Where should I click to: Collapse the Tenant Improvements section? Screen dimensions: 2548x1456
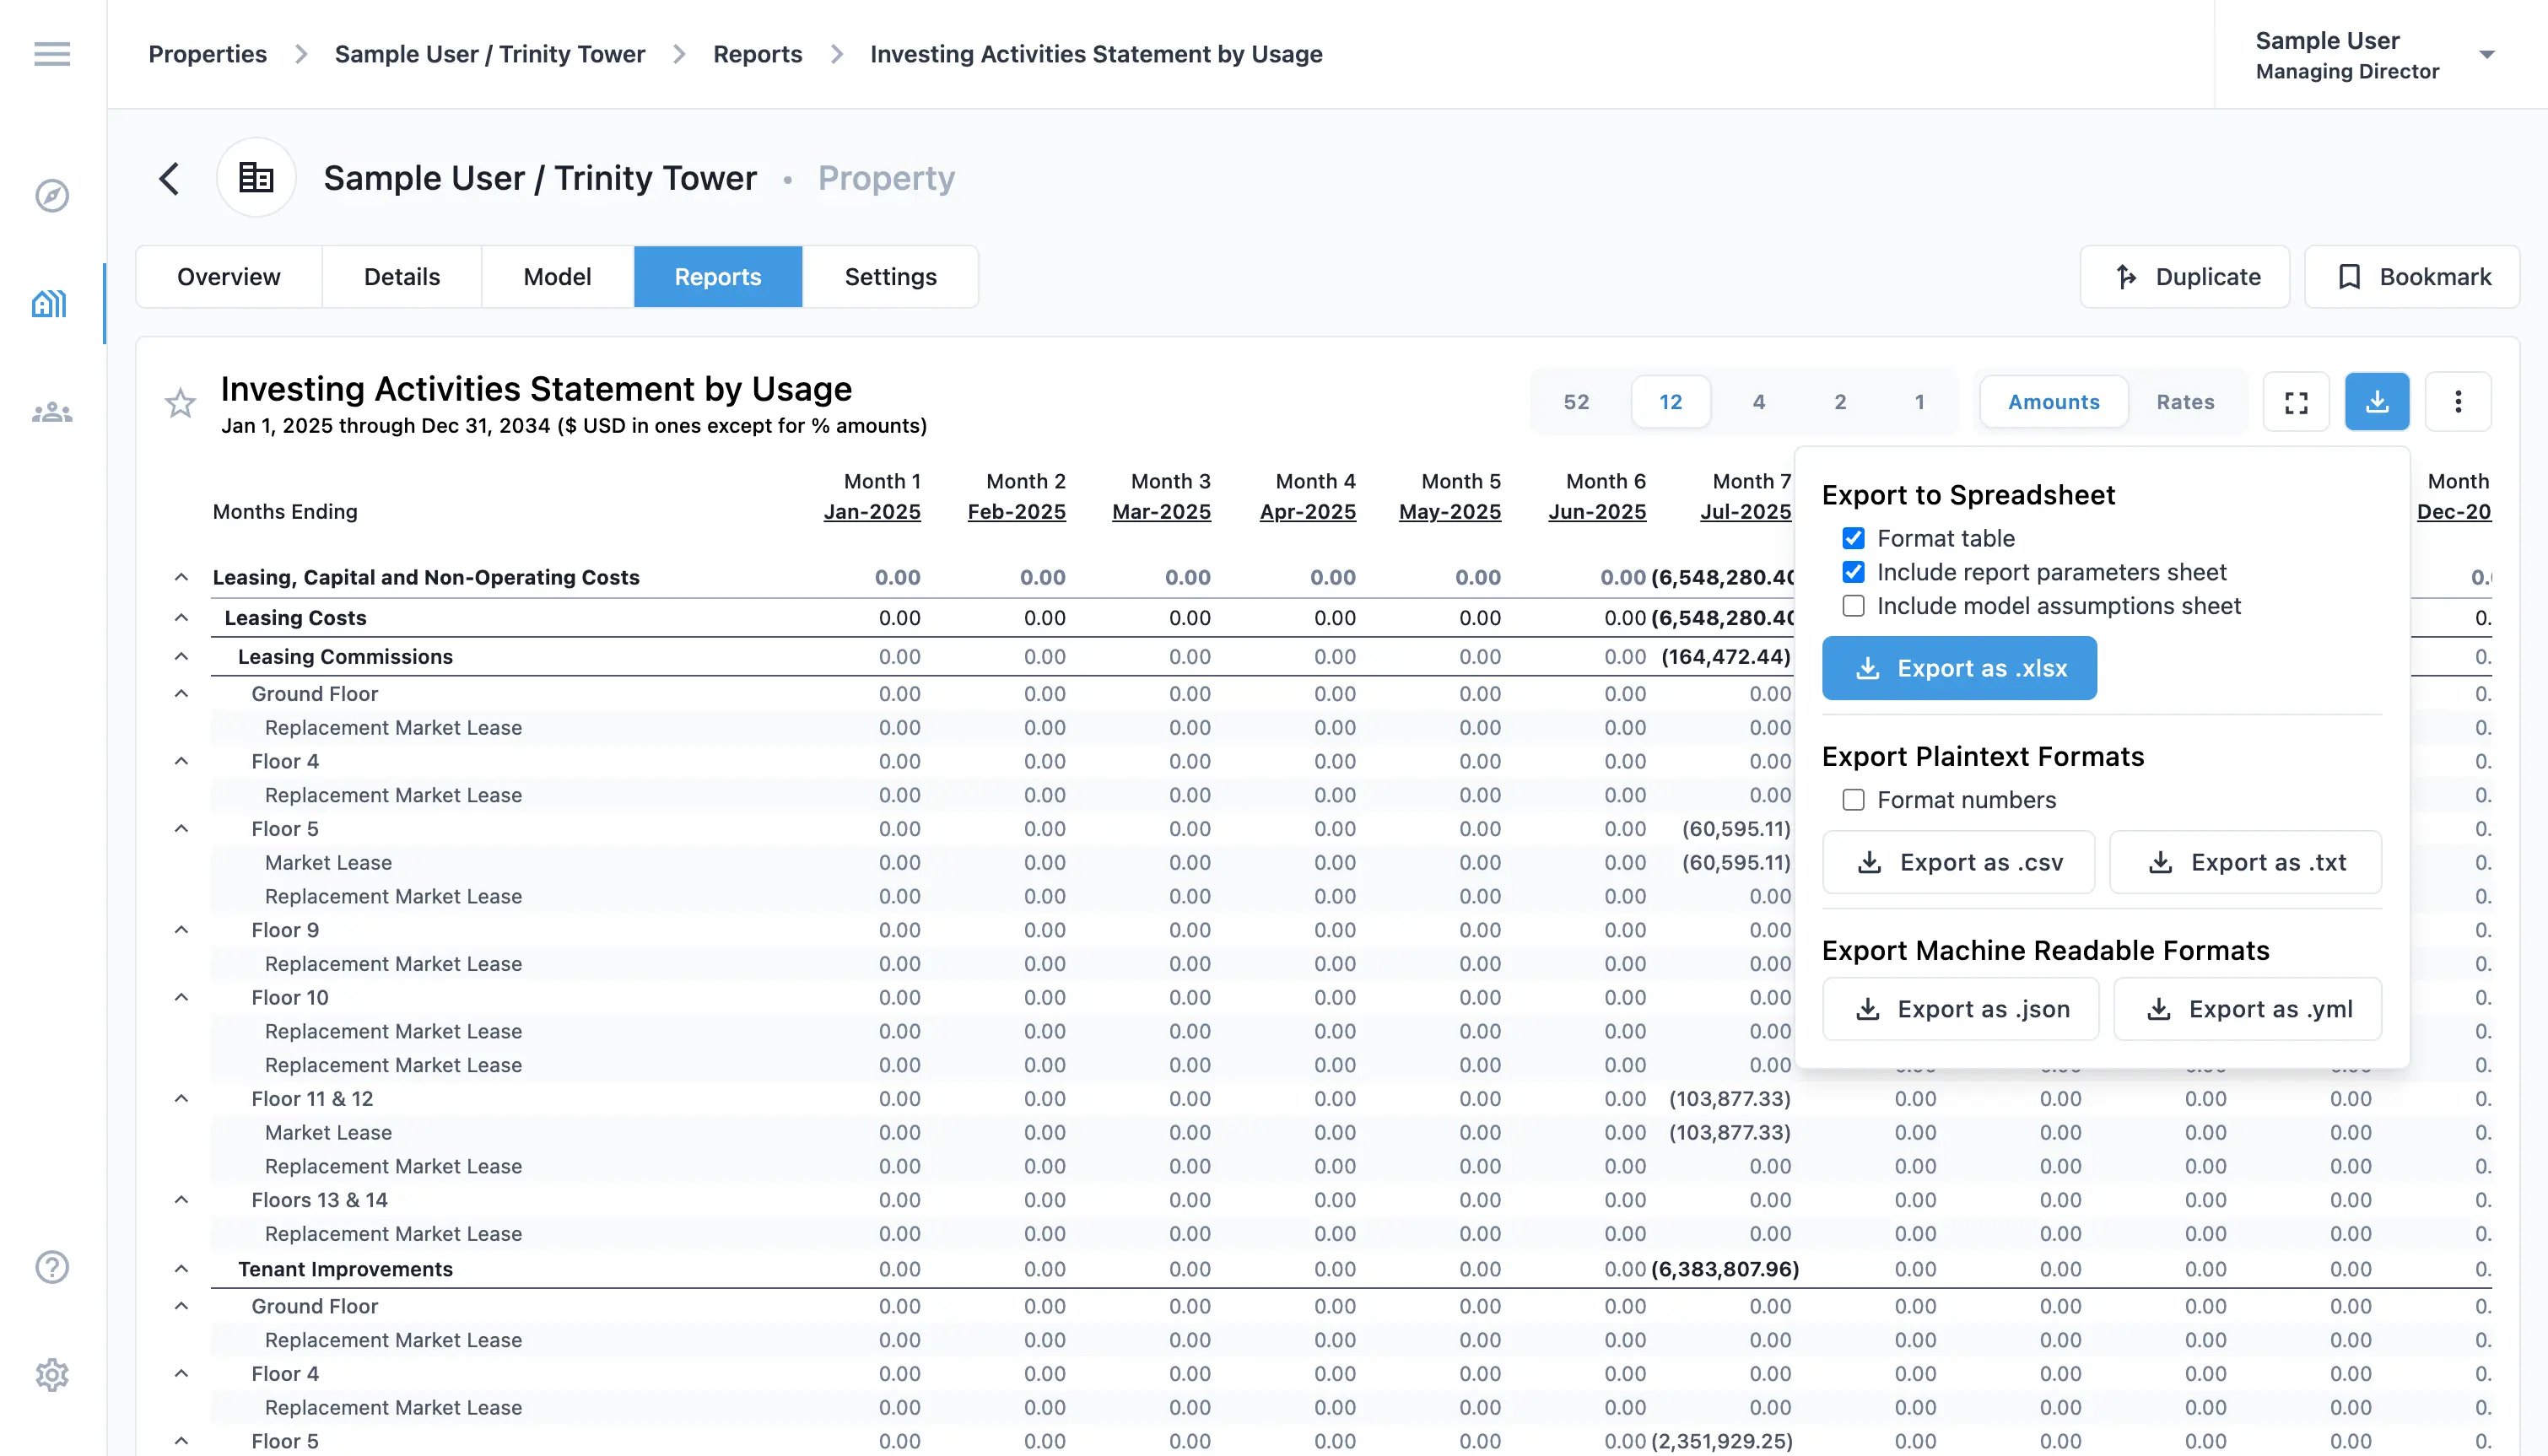[x=181, y=1269]
